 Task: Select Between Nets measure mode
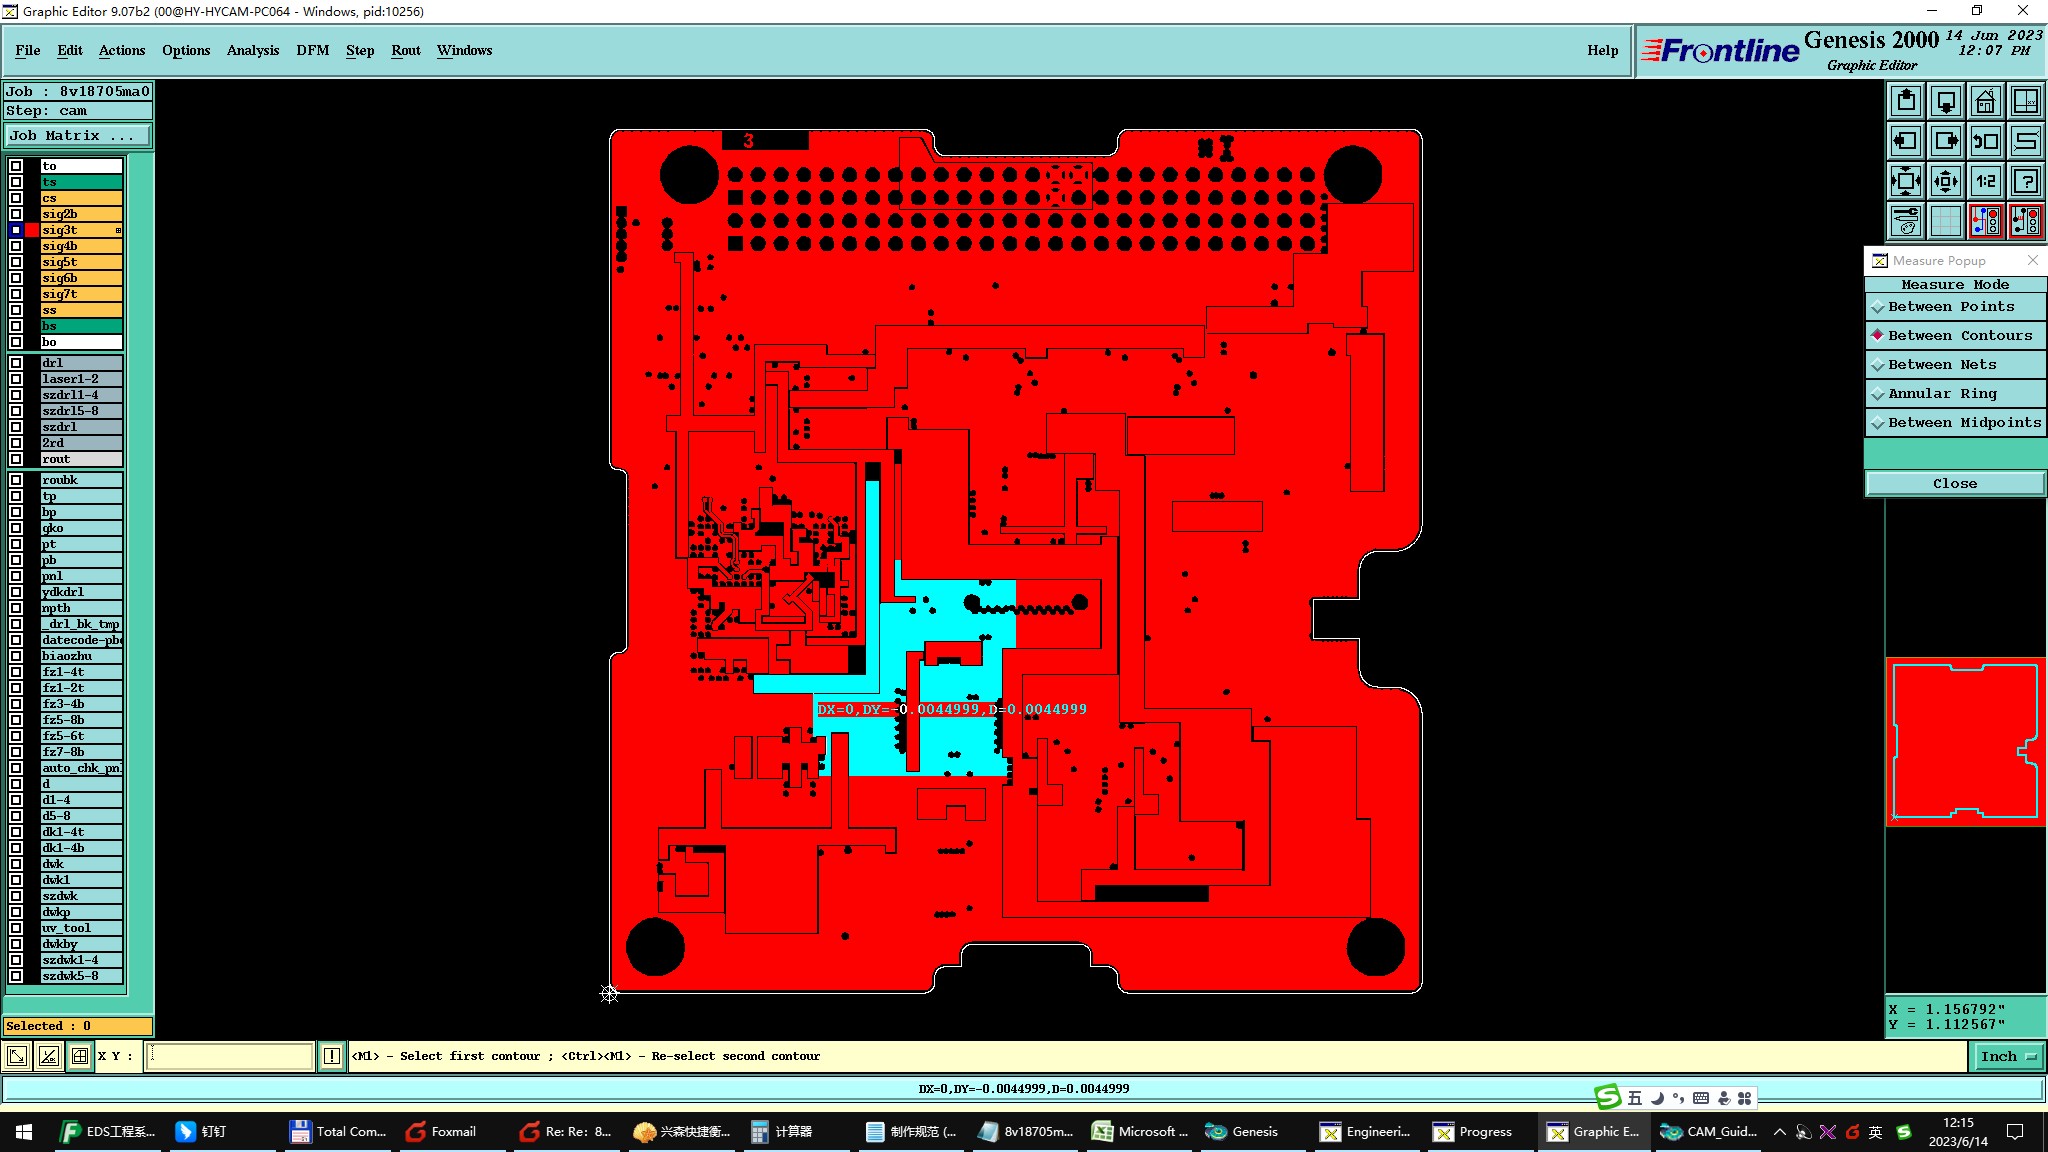pos(1954,365)
